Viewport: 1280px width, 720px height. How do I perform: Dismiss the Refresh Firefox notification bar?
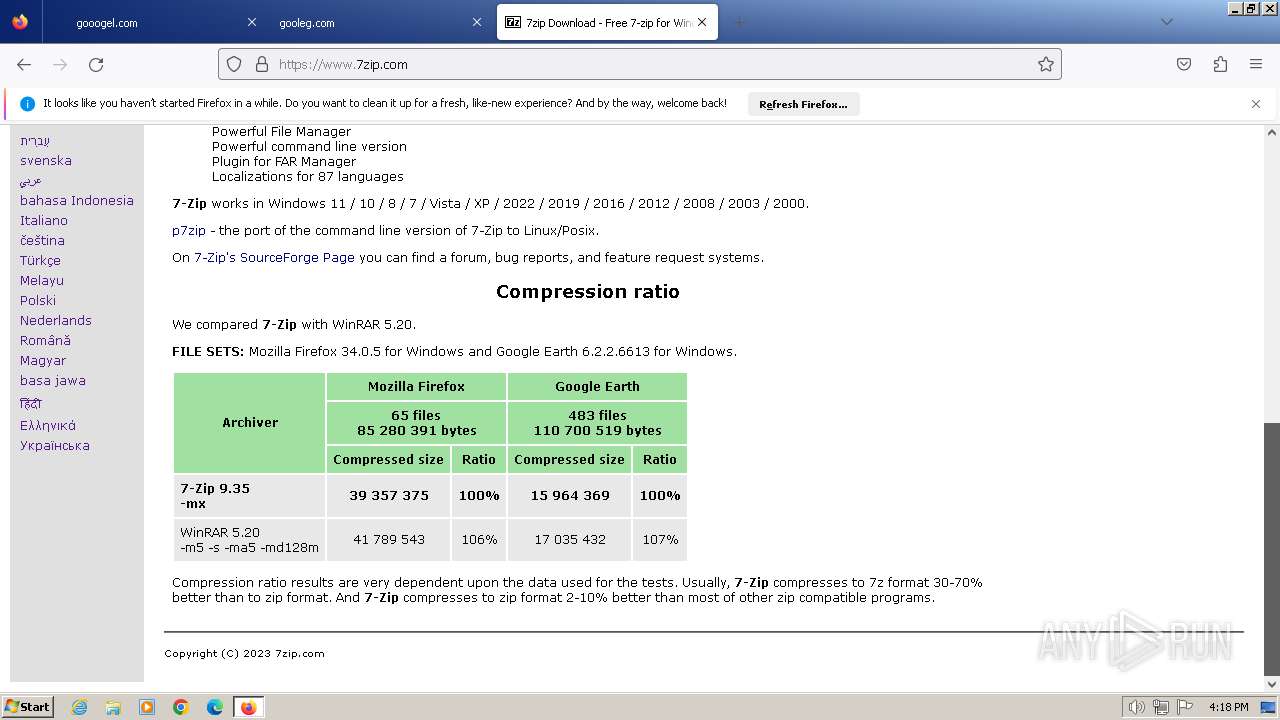(x=1256, y=104)
